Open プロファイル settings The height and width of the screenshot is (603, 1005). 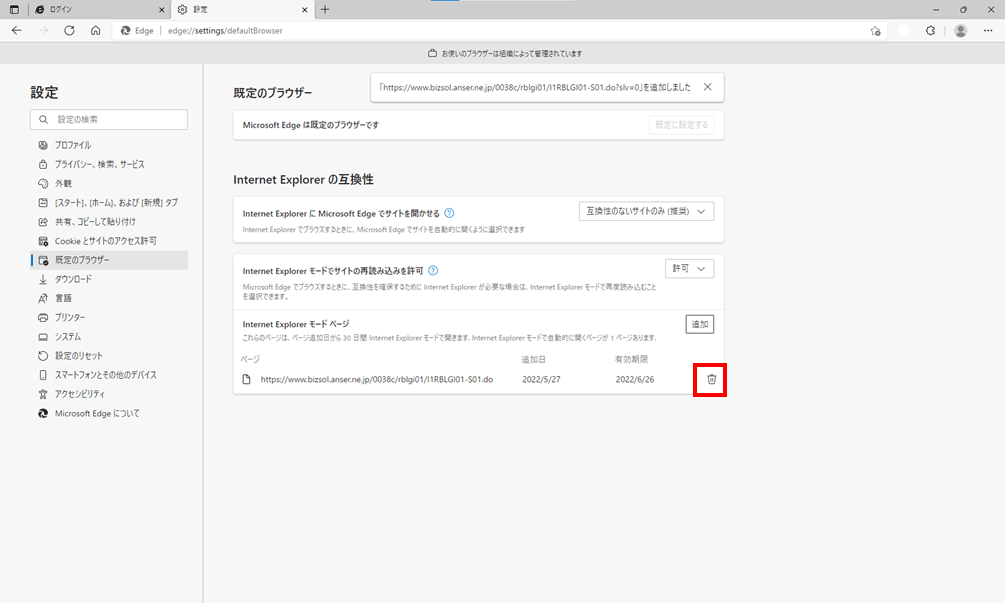pyautogui.click(x=109, y=145)
